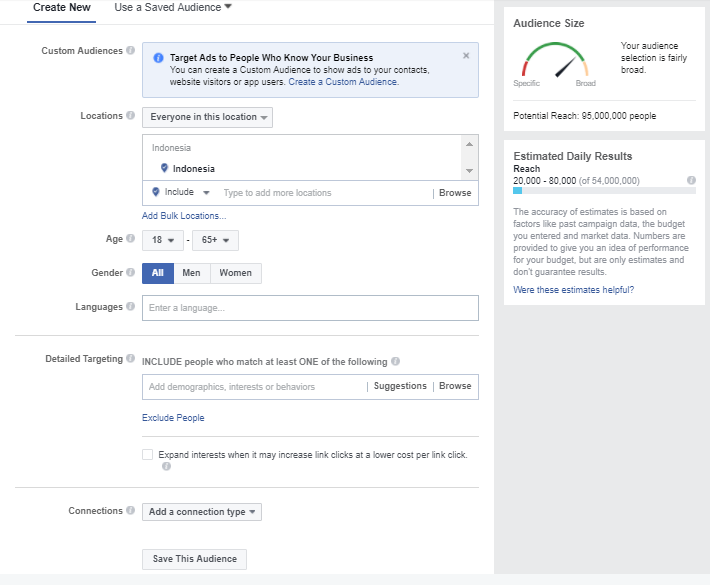Click info icon next to Languages label

[130, 306]
